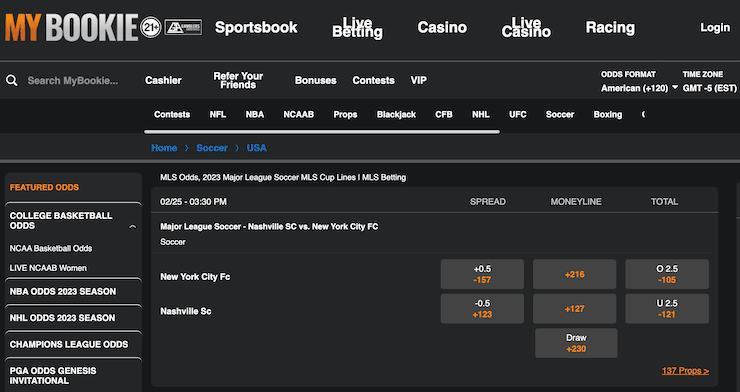
Task: Bet Under 2.5 total at -121
Action: (x=667, y=309)
